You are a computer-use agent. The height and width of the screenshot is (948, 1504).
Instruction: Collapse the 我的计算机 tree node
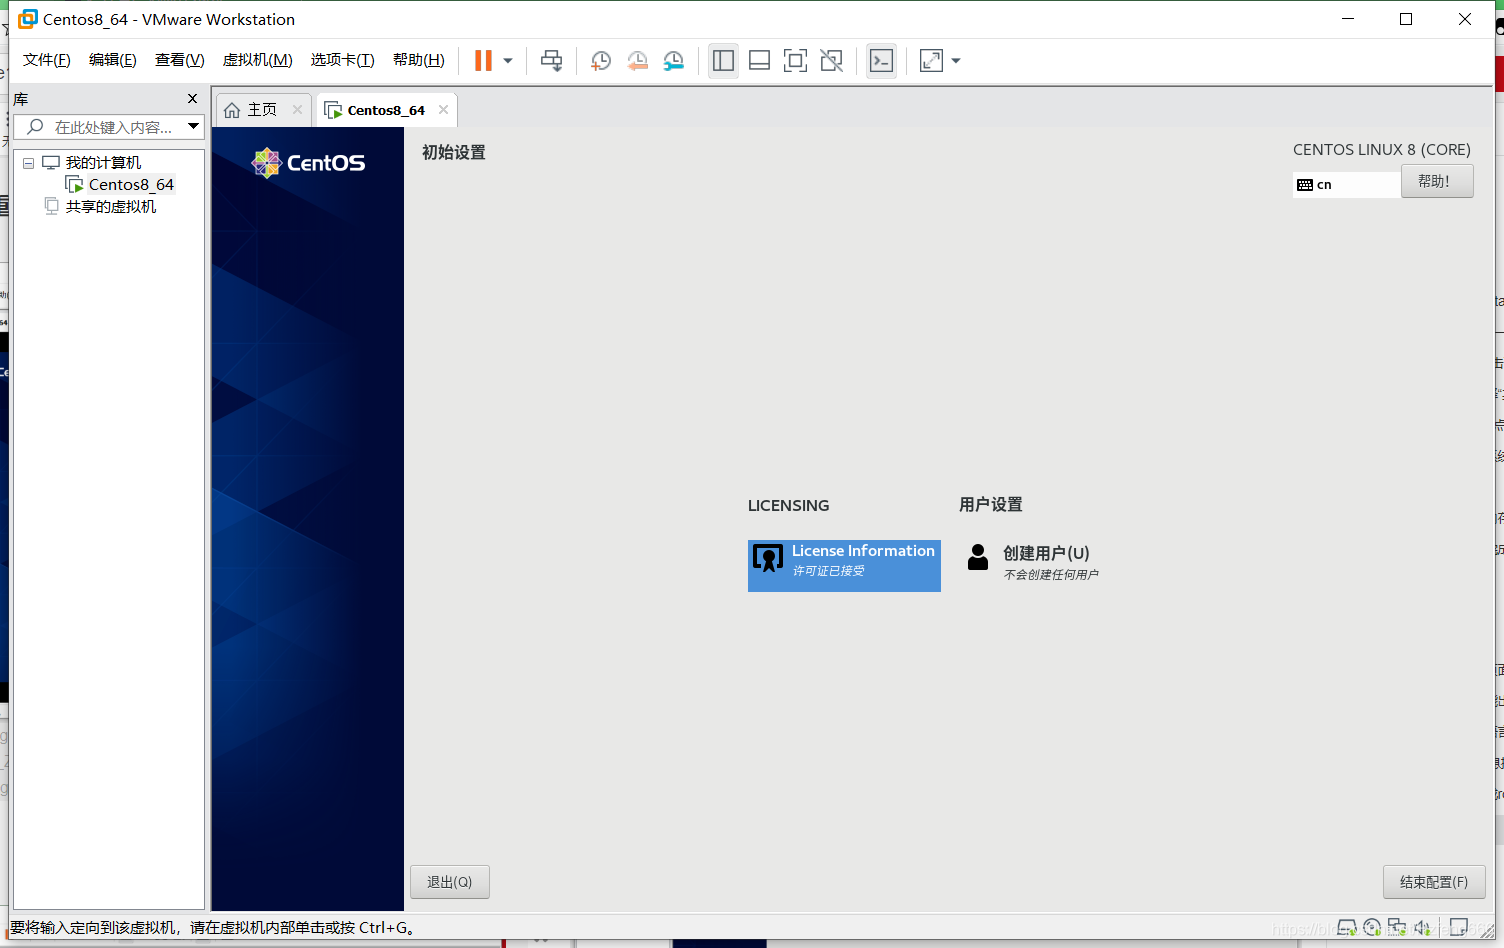29,163
